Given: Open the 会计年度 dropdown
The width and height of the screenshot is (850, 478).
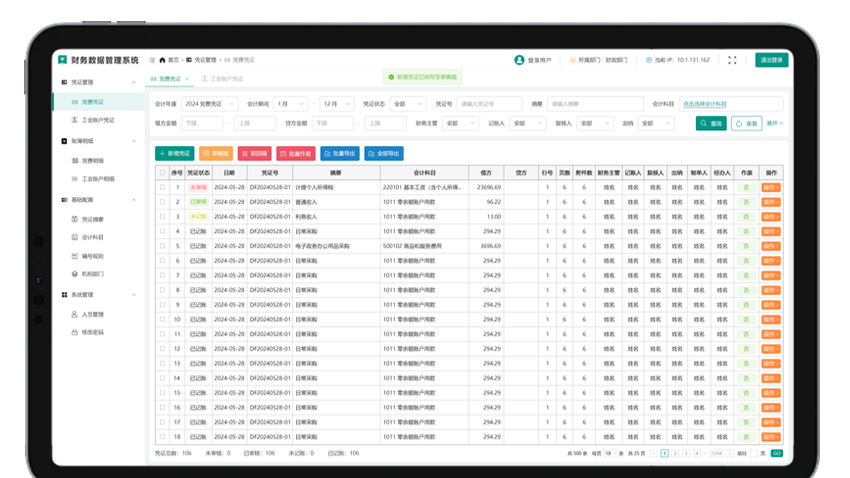Looking at the screenshot, I should tap(209, 104).
